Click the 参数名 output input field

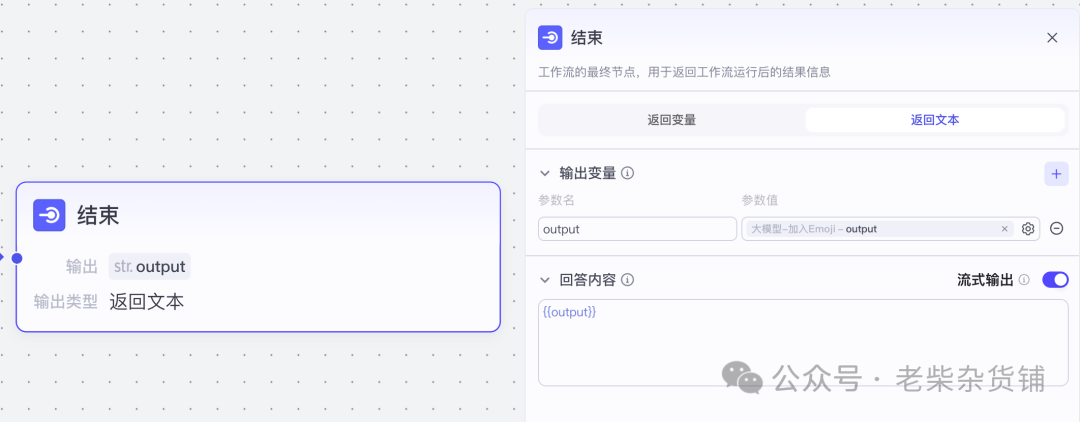[x=637, y=229]
